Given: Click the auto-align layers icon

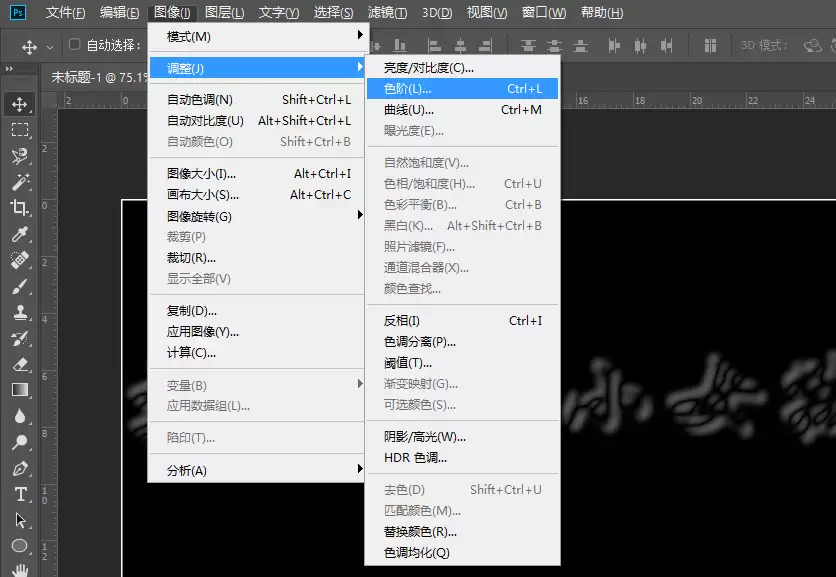Looking at the screenshot, I should [710, 46].
